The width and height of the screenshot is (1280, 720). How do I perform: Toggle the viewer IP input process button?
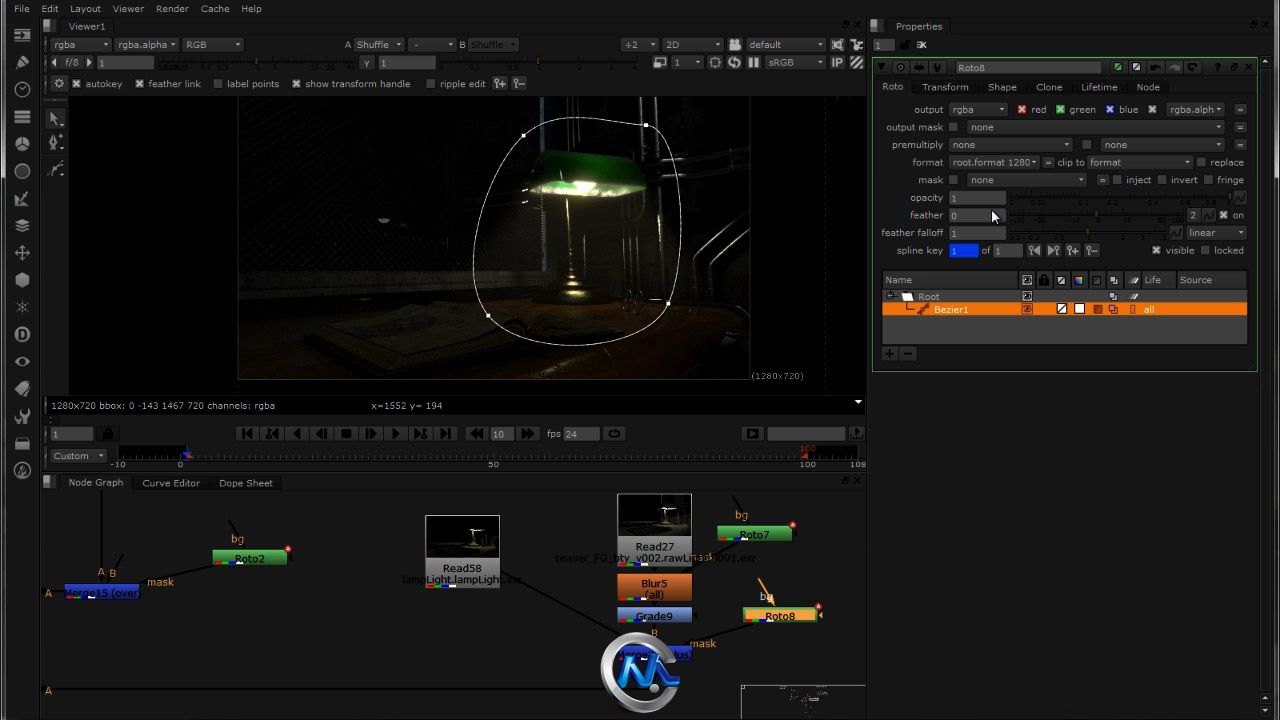coord(838,62)
